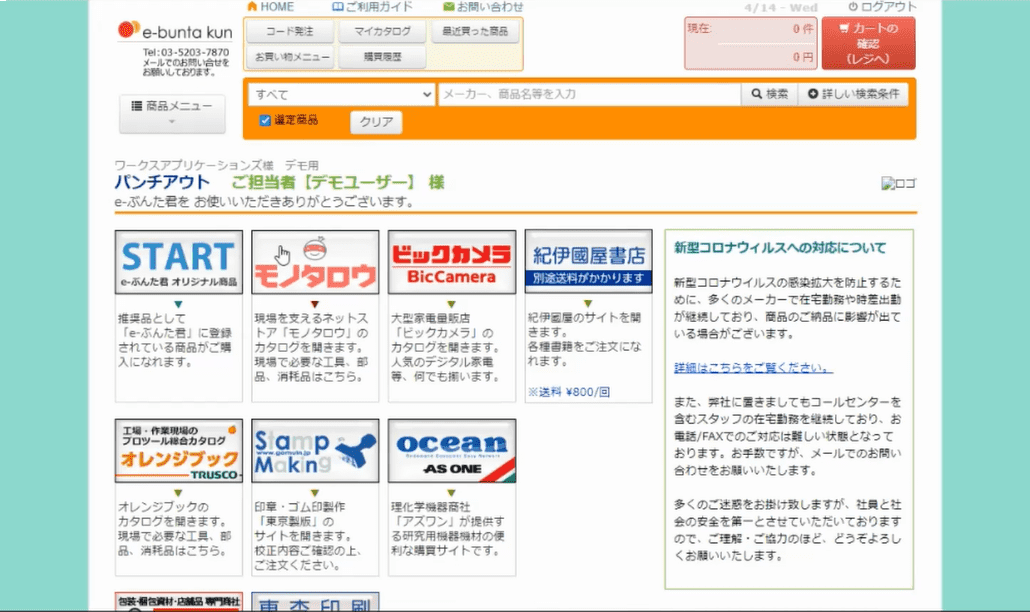Open the Kinokuniya bookstore site
Screen dimensions: 1030x612
tap(588, 262)
